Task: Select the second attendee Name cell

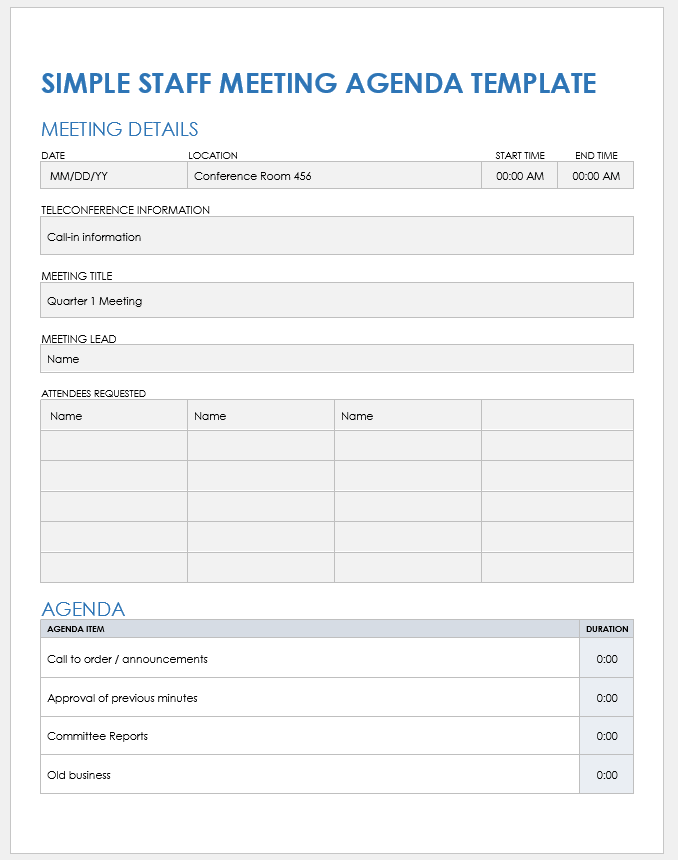Action: tap(260, 416)
